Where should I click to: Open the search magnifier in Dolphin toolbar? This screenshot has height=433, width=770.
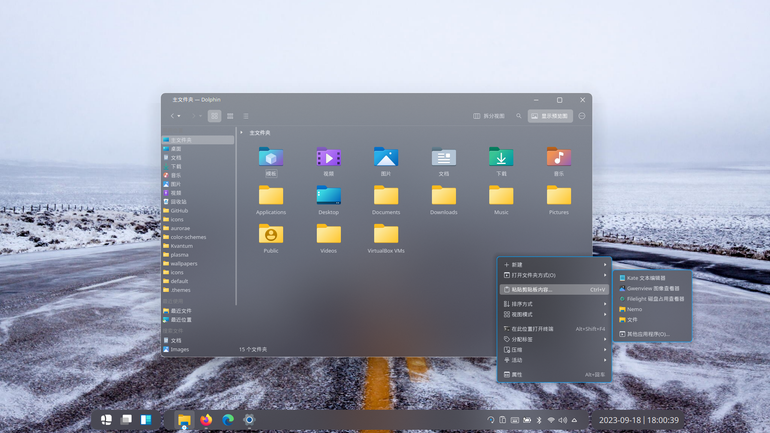(x=519, y=116)
